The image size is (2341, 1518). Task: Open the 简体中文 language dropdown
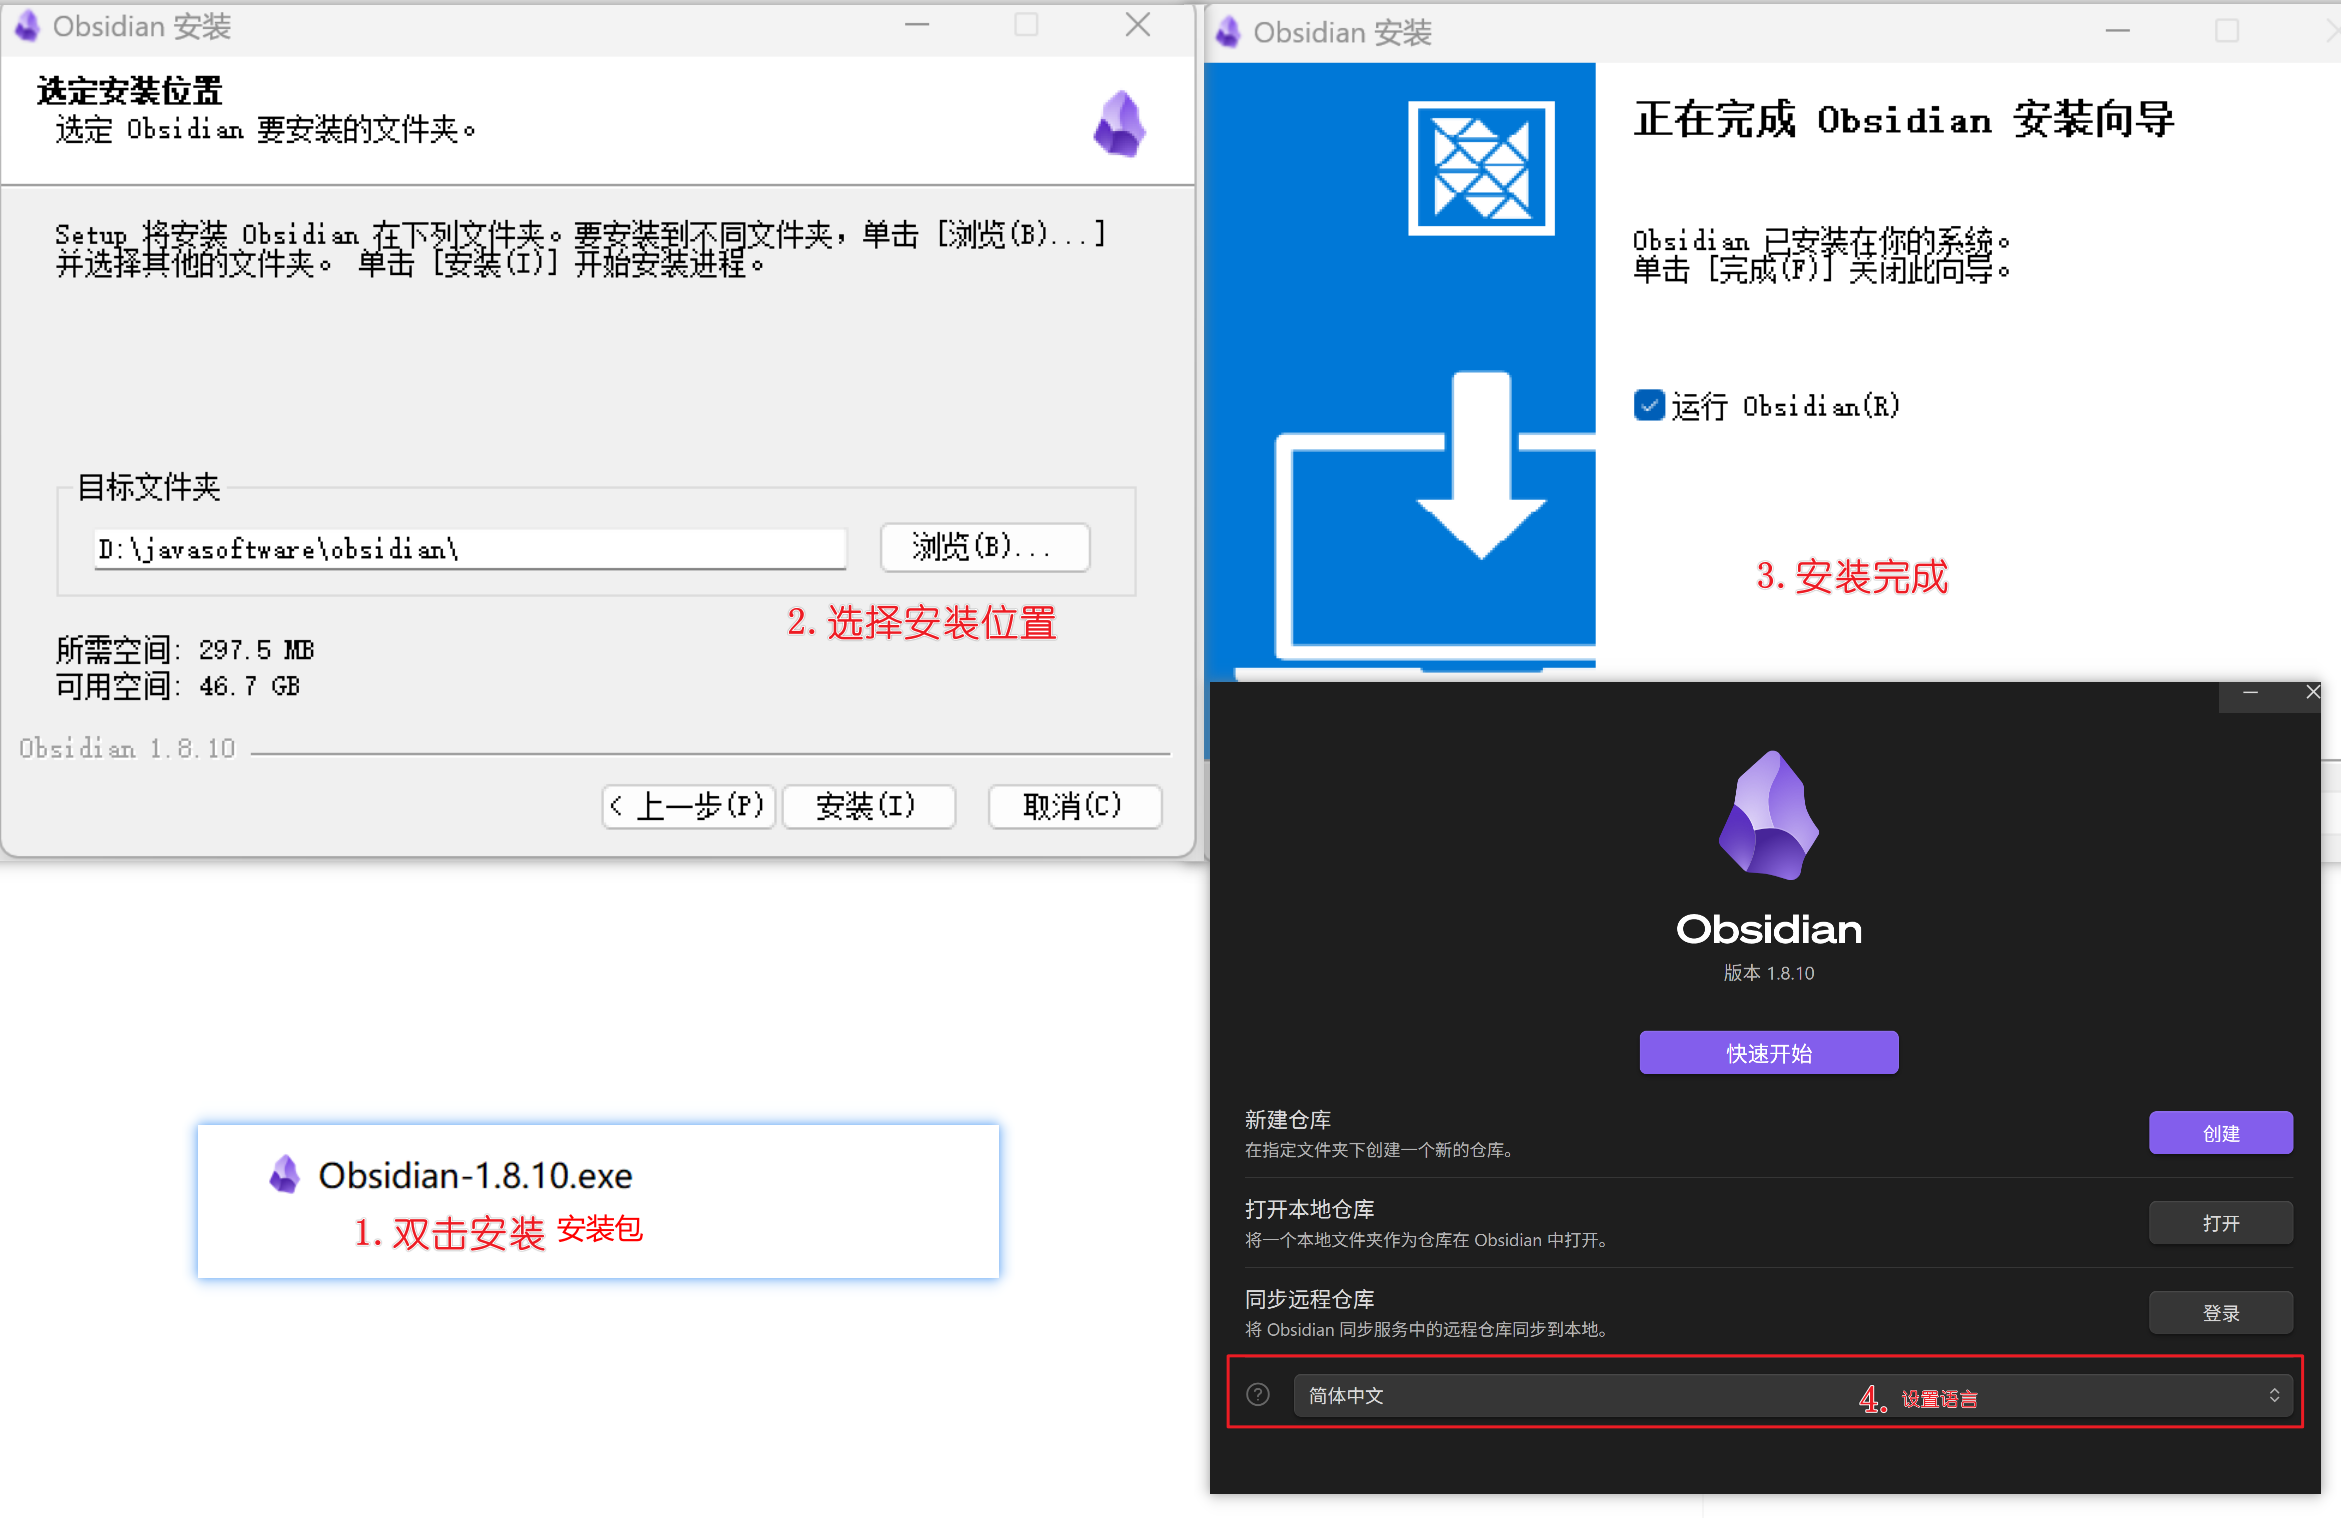coord(1793,1395)
